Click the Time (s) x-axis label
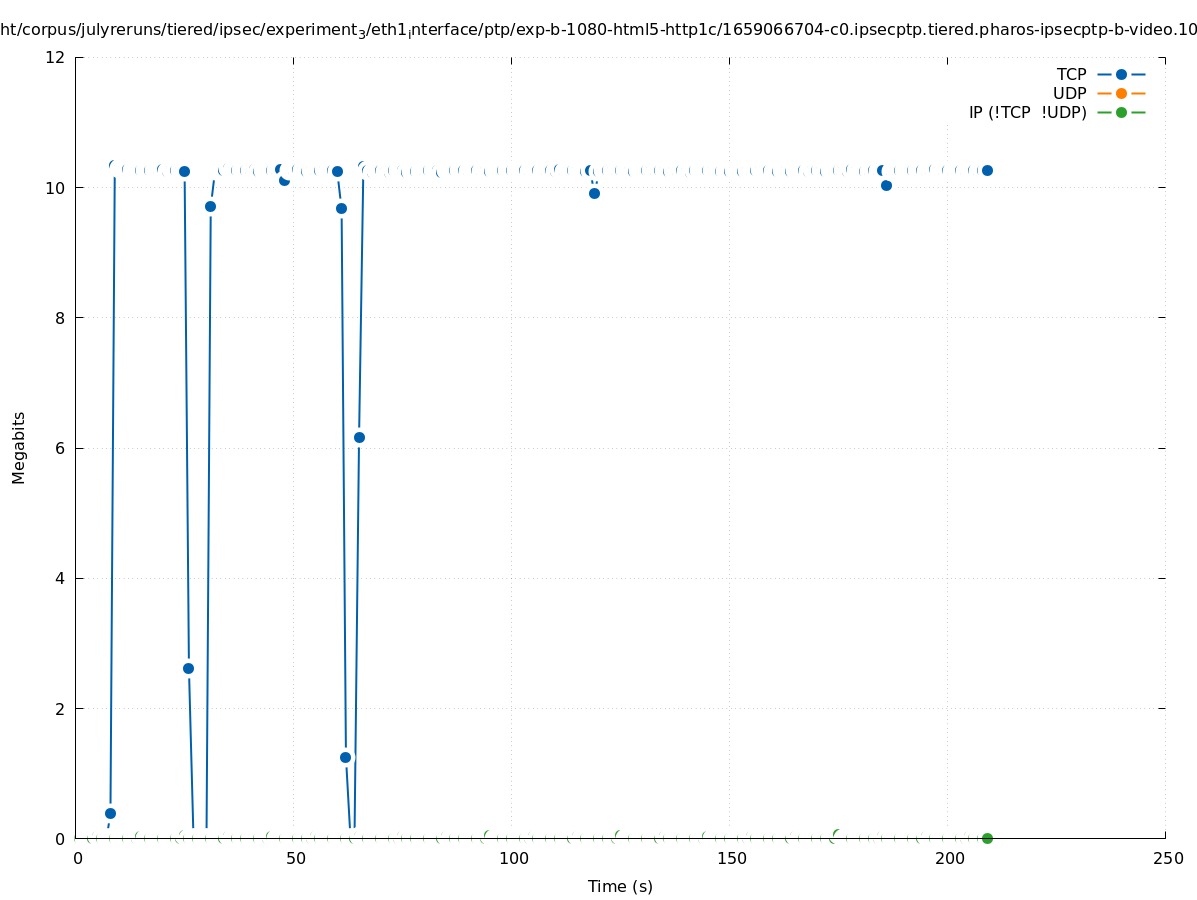This screenshot has height=900, width=1197. [x=620, y=886]
